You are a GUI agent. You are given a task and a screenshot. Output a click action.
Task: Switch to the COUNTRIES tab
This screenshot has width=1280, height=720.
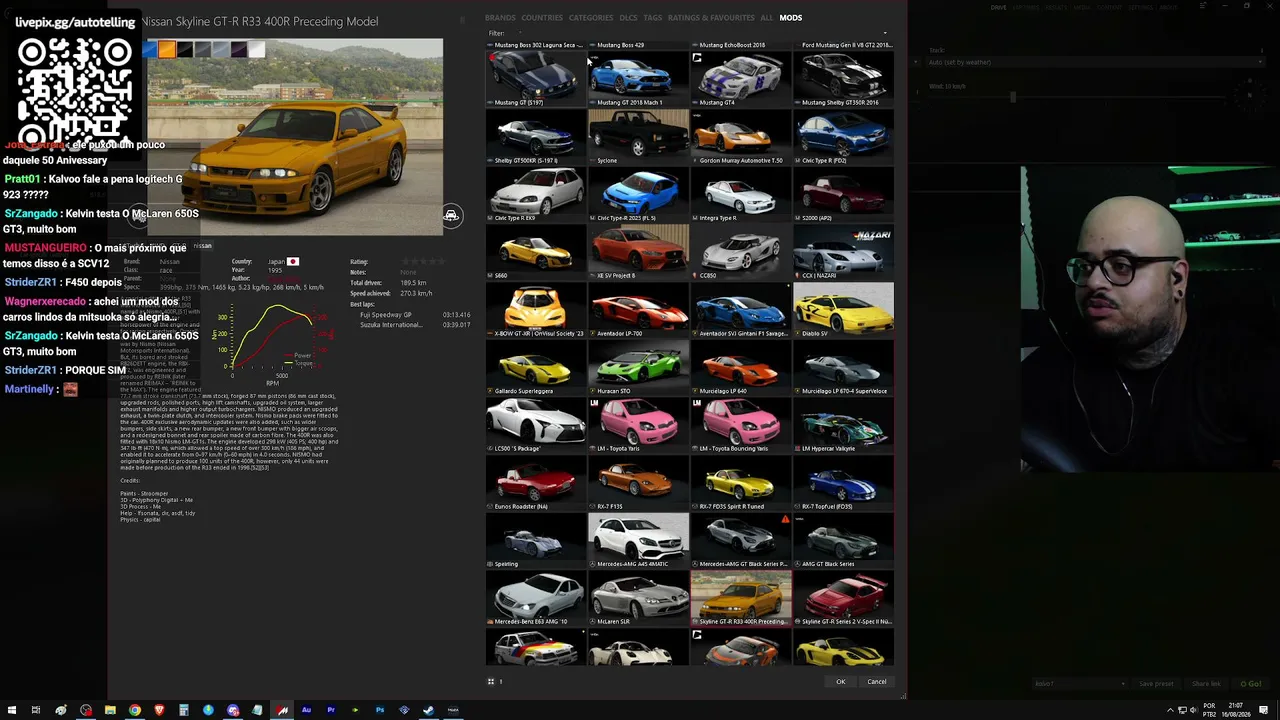542,18
